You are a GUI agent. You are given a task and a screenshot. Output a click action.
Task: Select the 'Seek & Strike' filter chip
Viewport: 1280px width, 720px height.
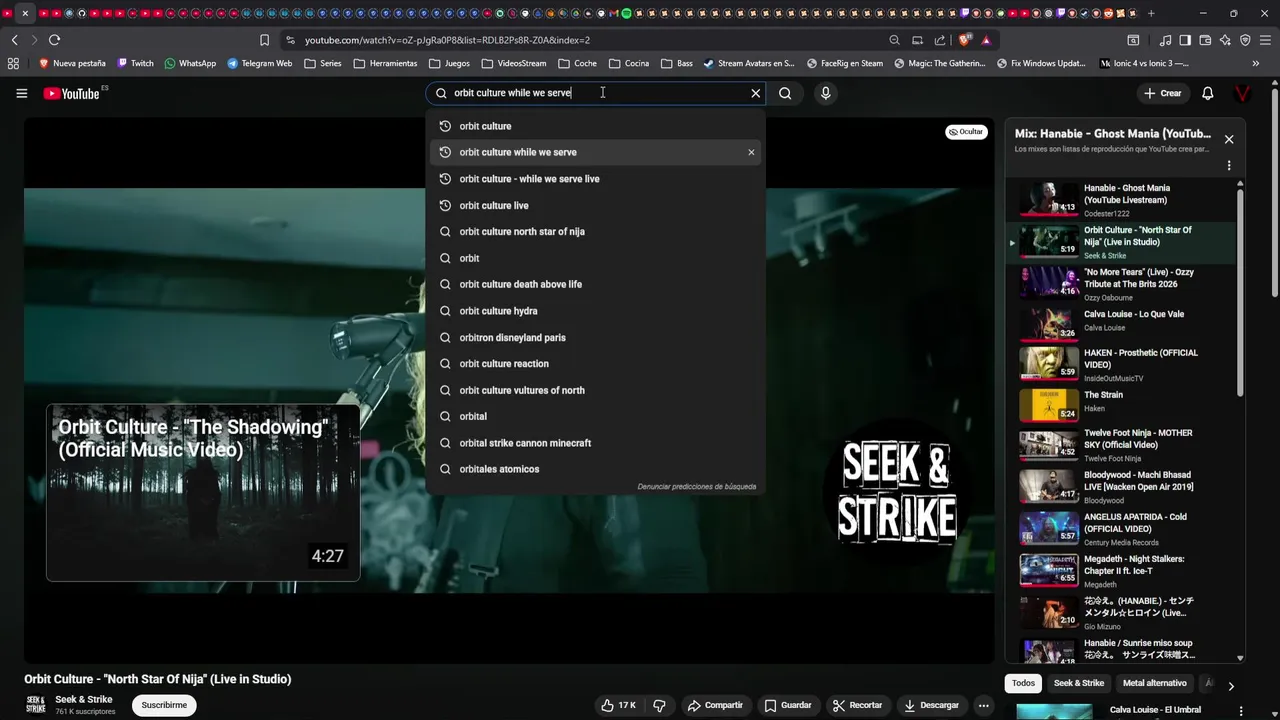[1079, 683]
